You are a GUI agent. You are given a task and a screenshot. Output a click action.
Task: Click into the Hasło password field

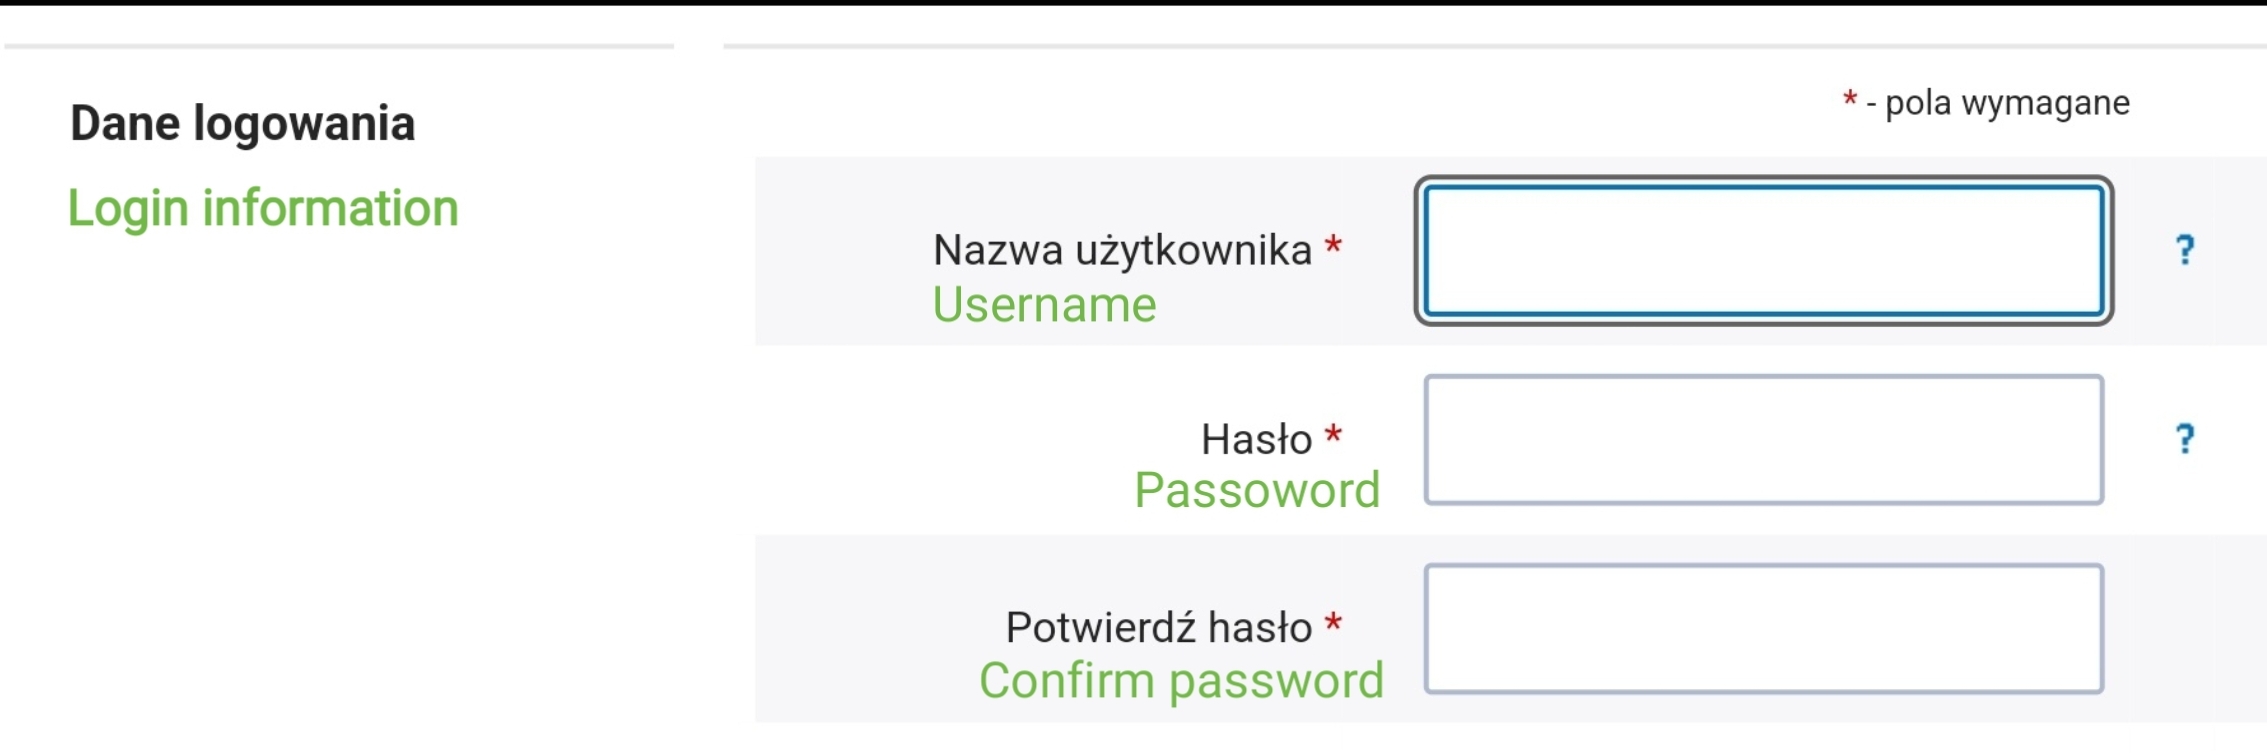tap(1763, 440)
